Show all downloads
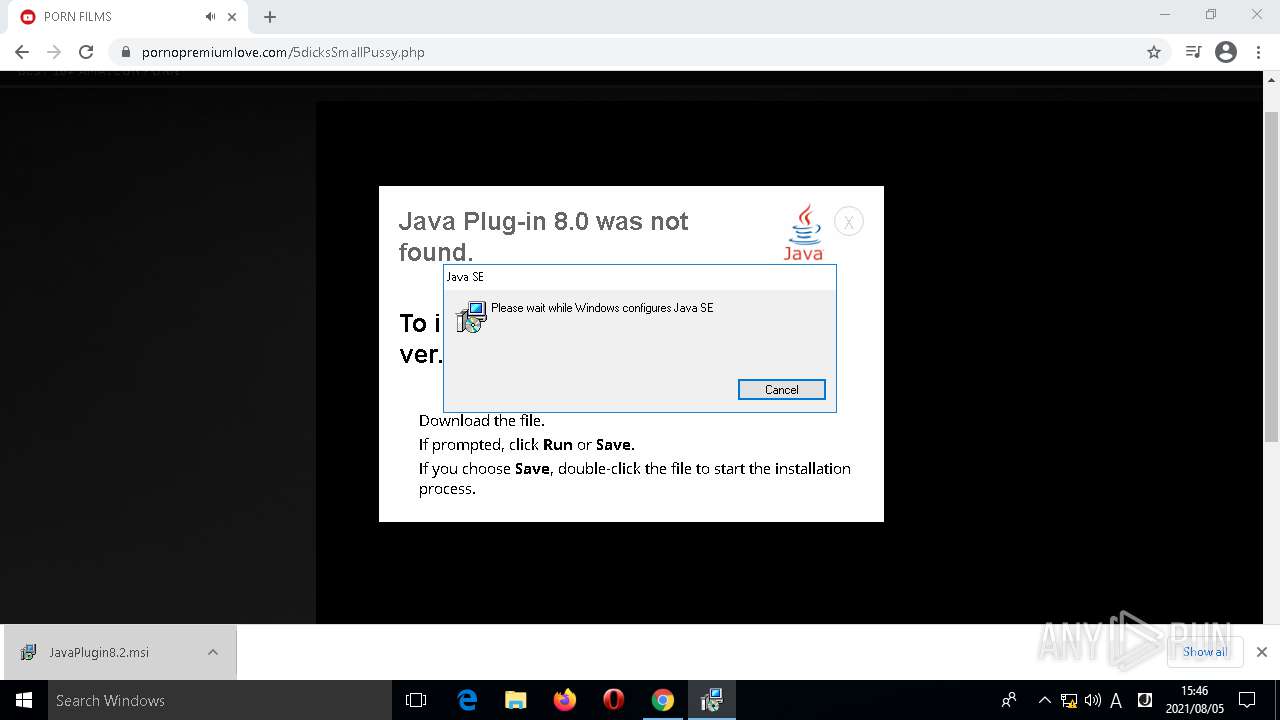 coord(1205,652)
